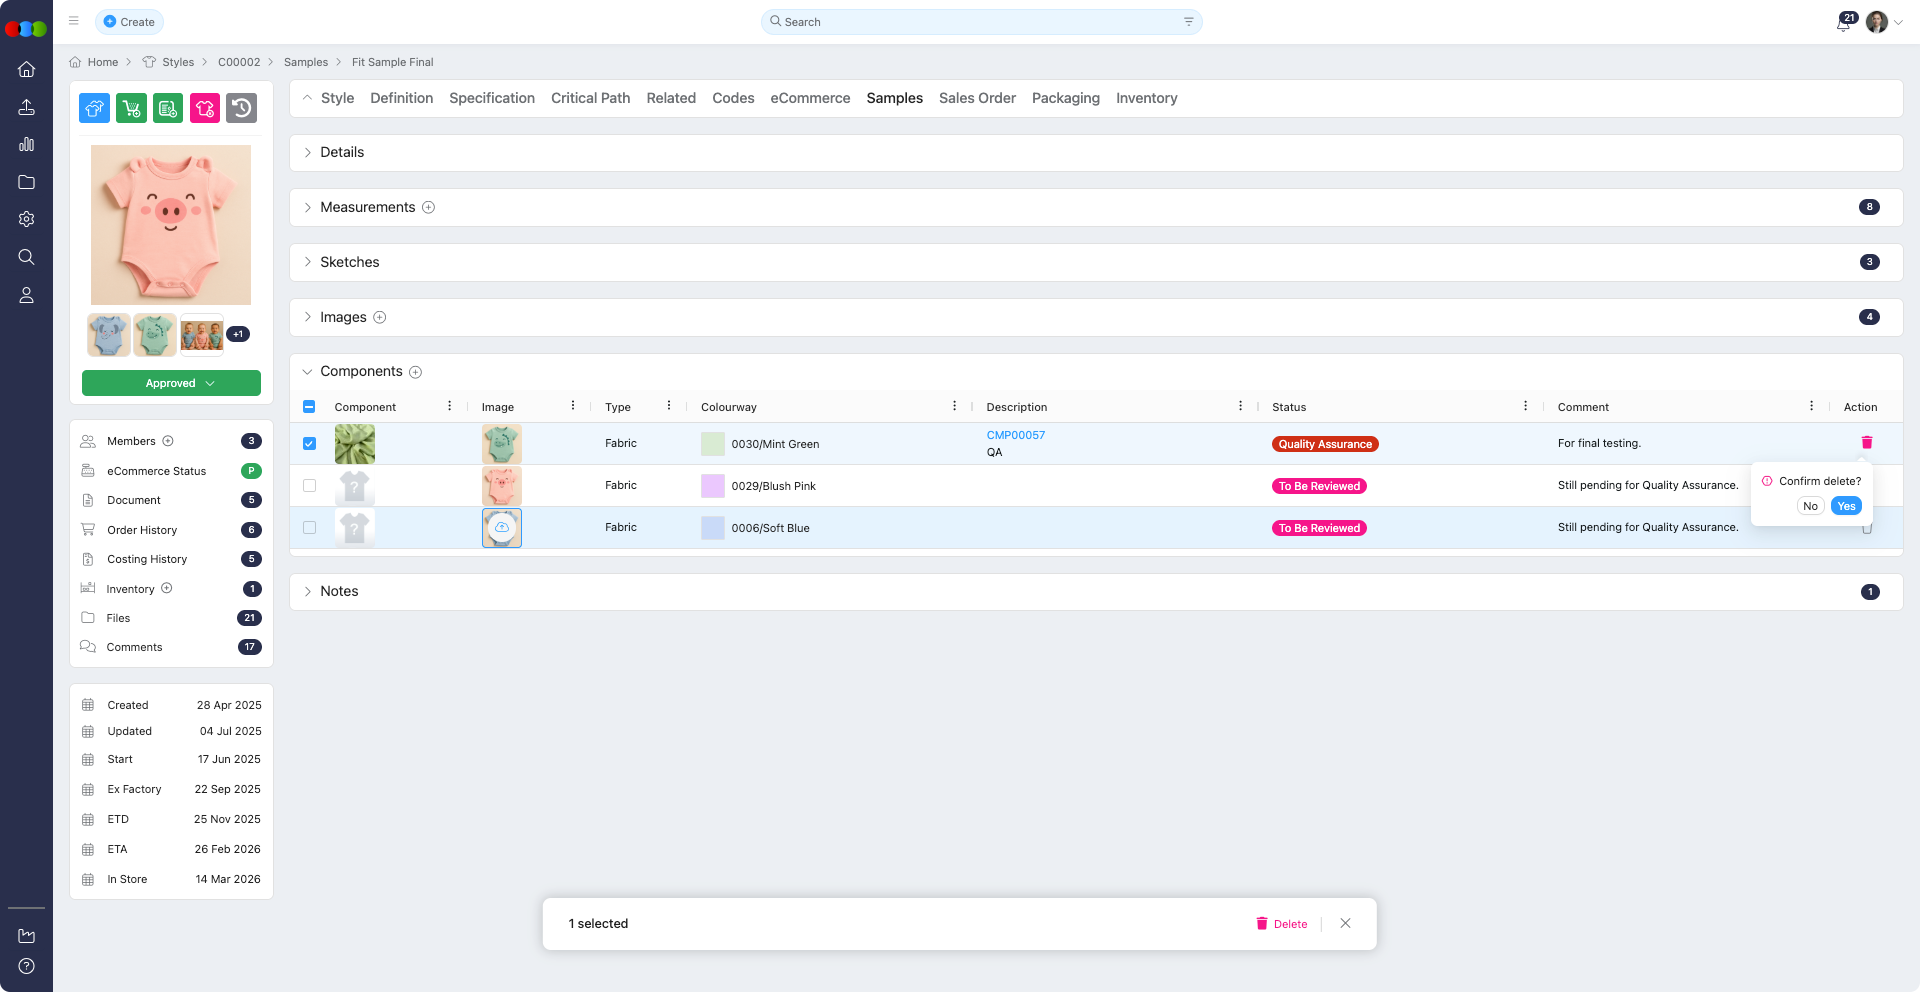Select the Blush Pink row checkbox
The width and height of the screenshot is (1920, 992).
tap(309, 486)
